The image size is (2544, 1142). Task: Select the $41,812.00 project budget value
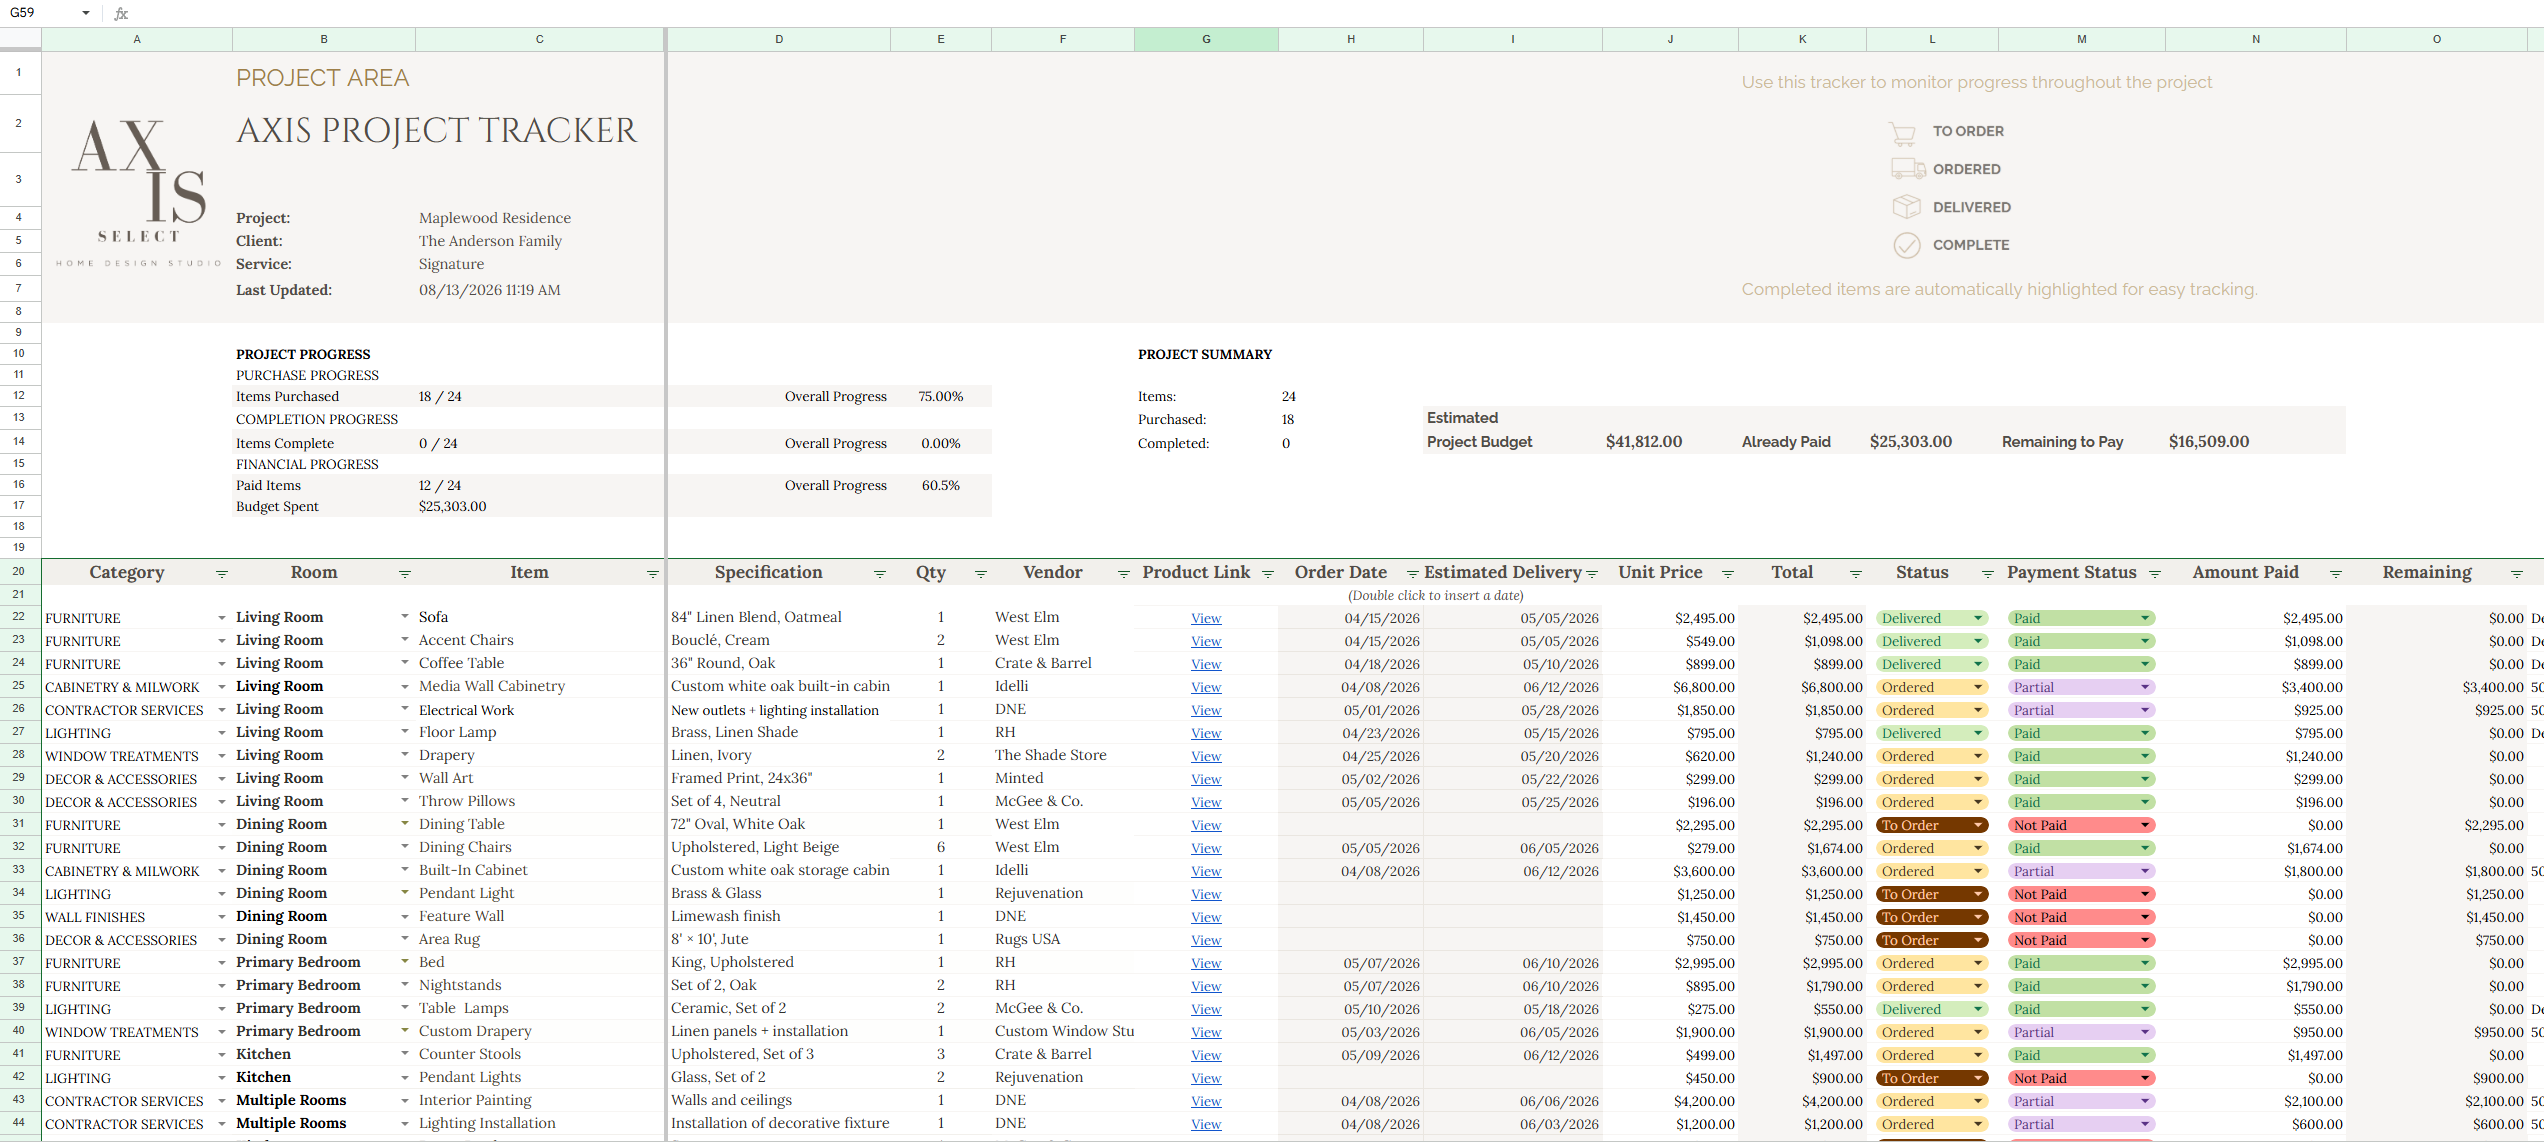click(x=1644, y=442)
